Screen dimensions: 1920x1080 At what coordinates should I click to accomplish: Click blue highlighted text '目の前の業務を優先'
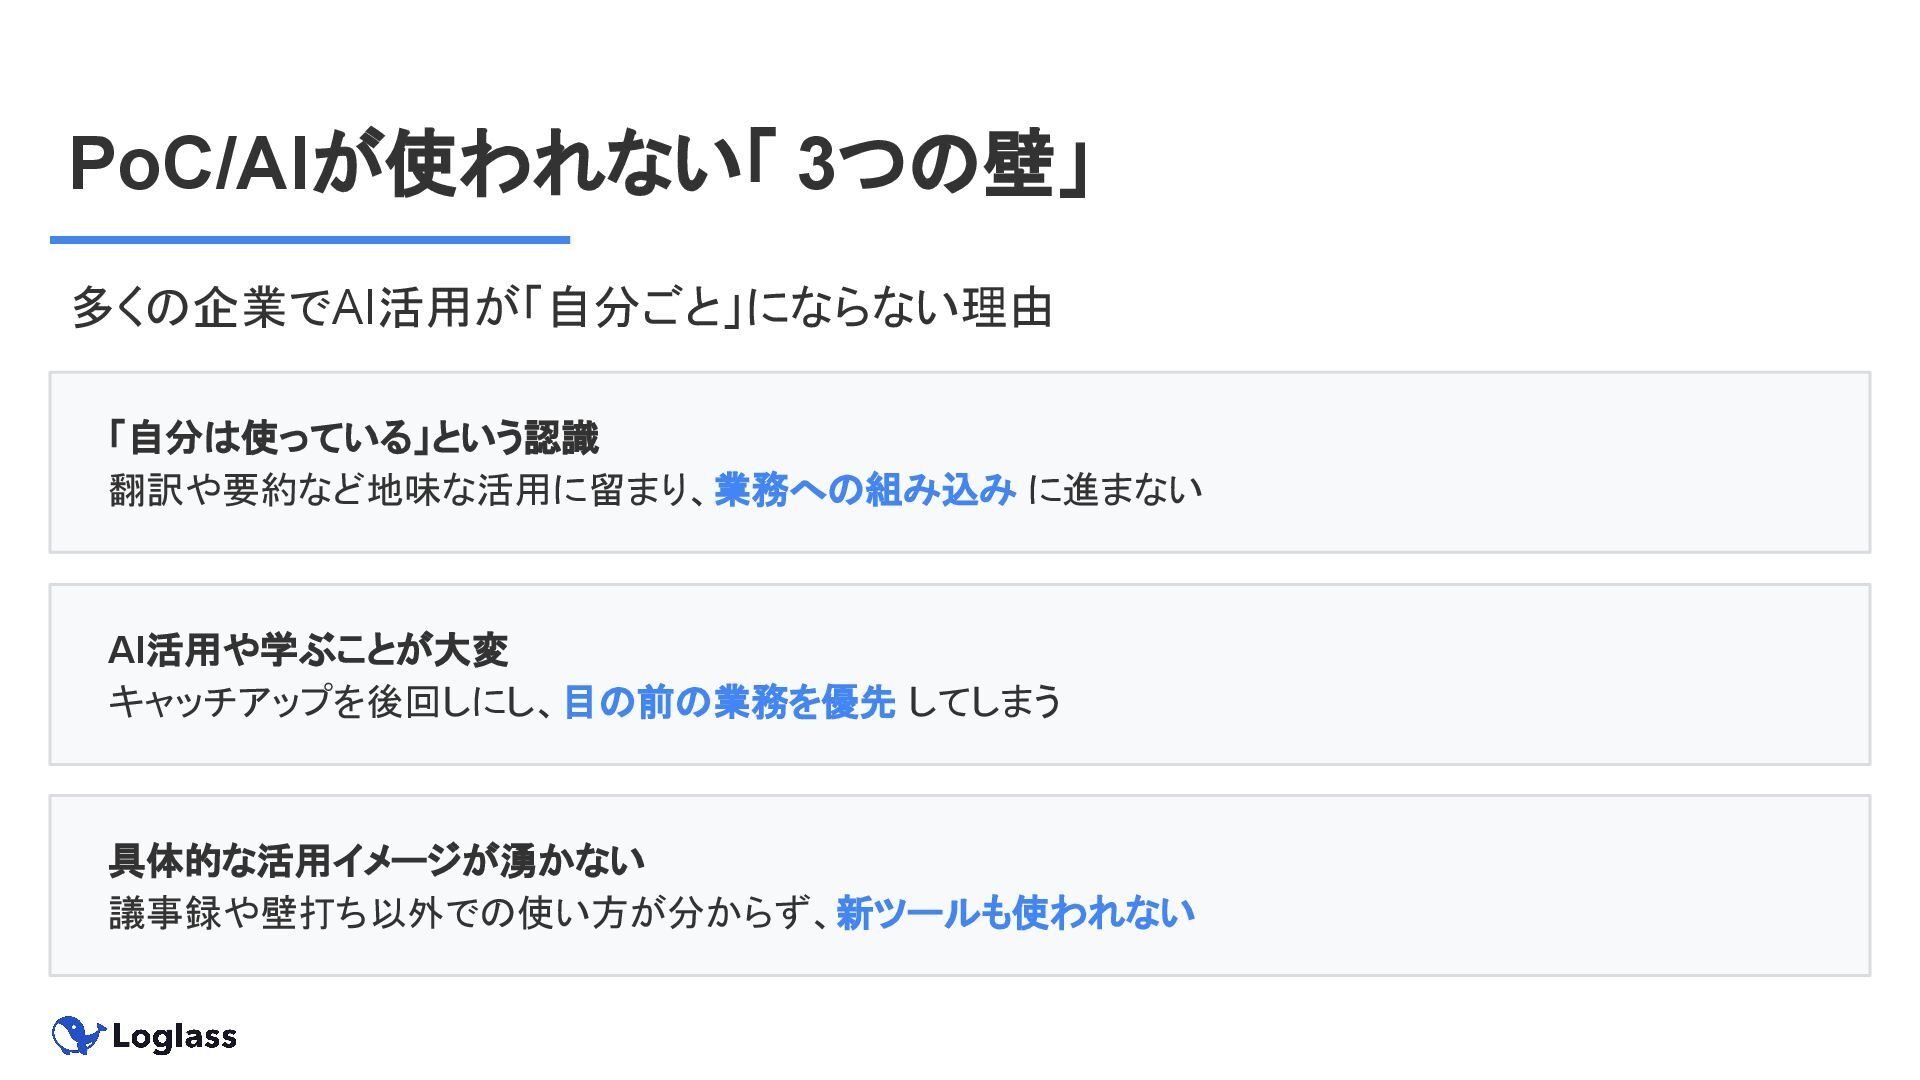(729, 702)
